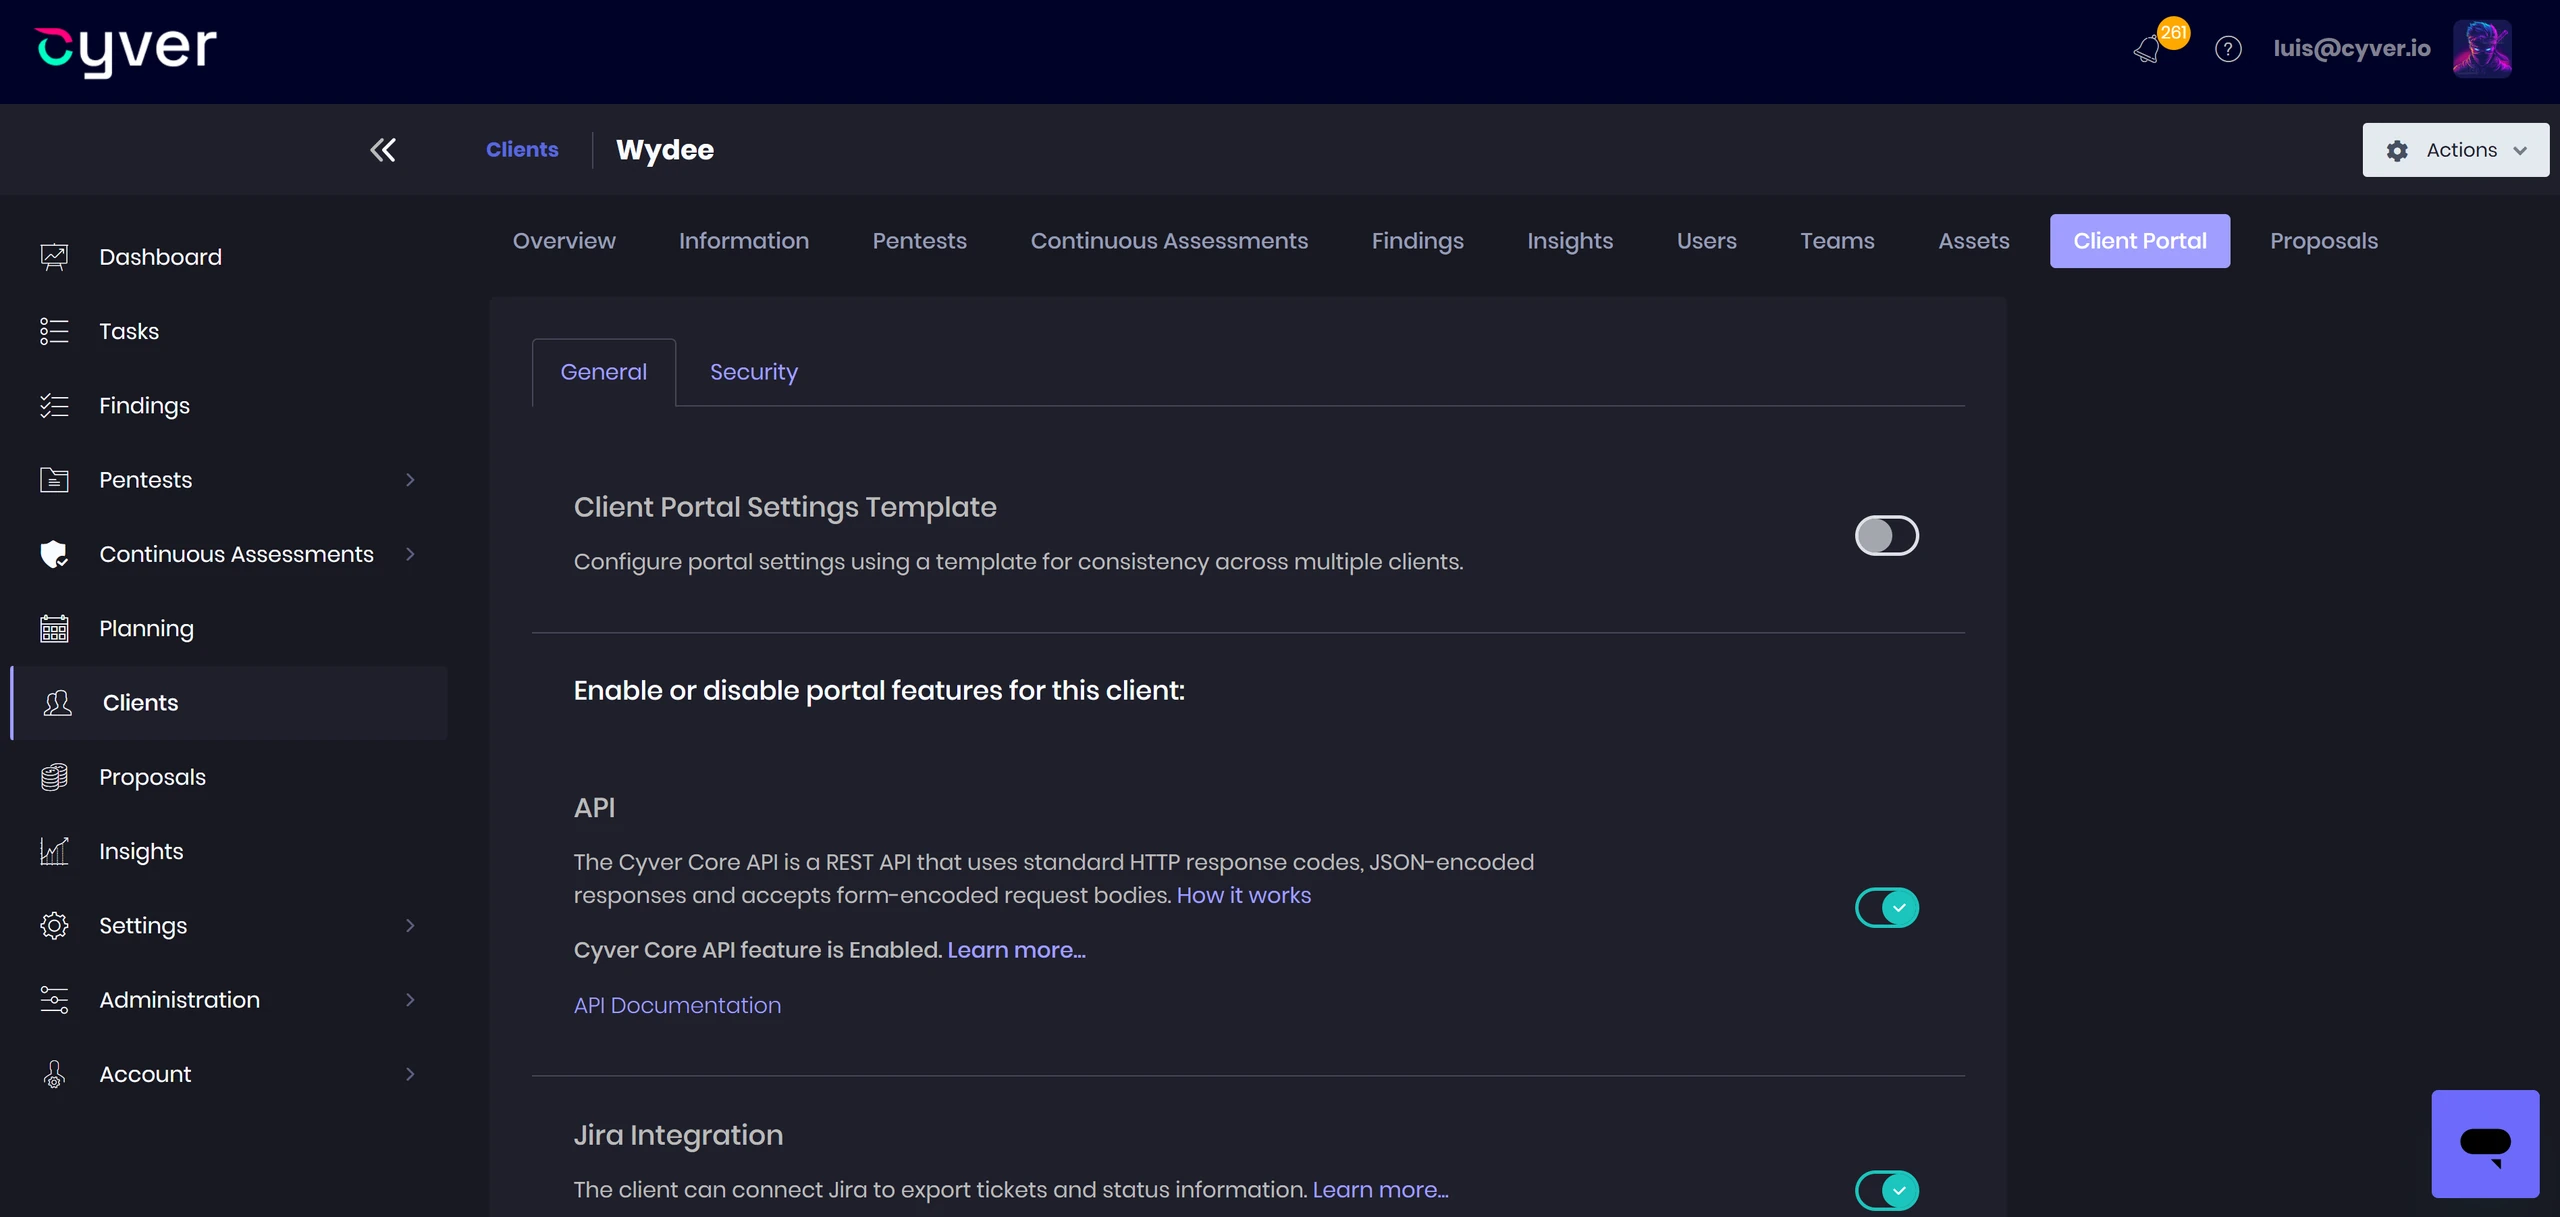Open the Actions dropdown menu
The height and width of the screenshot is (1217, 2560).
pos(2455,150)
